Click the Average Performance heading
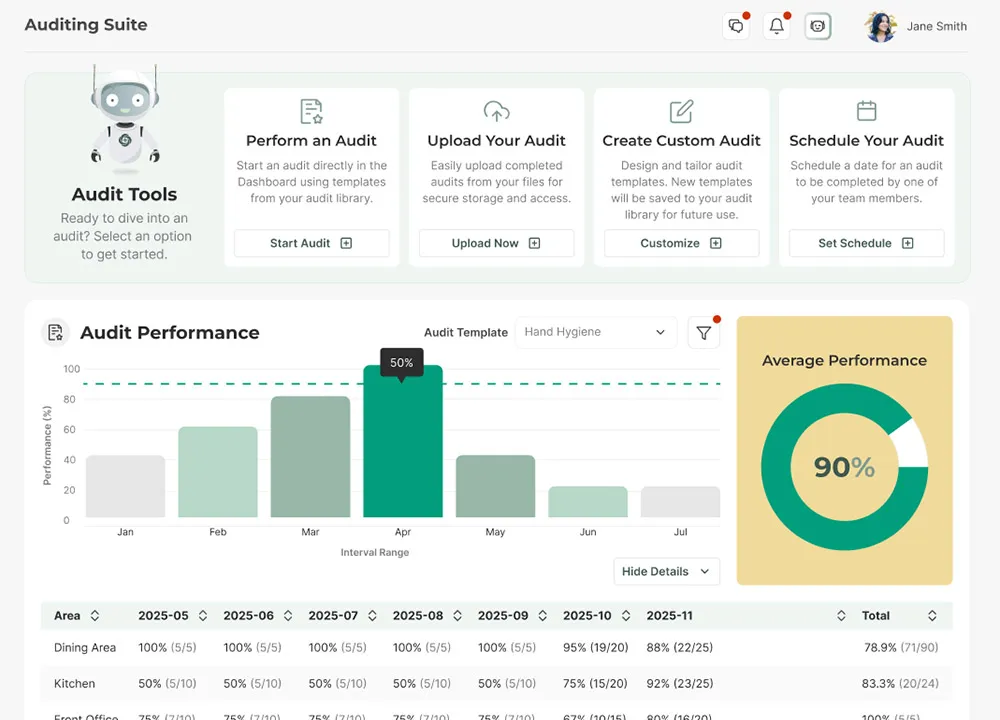Screen dimensions: 1000x720 (844, 360)
